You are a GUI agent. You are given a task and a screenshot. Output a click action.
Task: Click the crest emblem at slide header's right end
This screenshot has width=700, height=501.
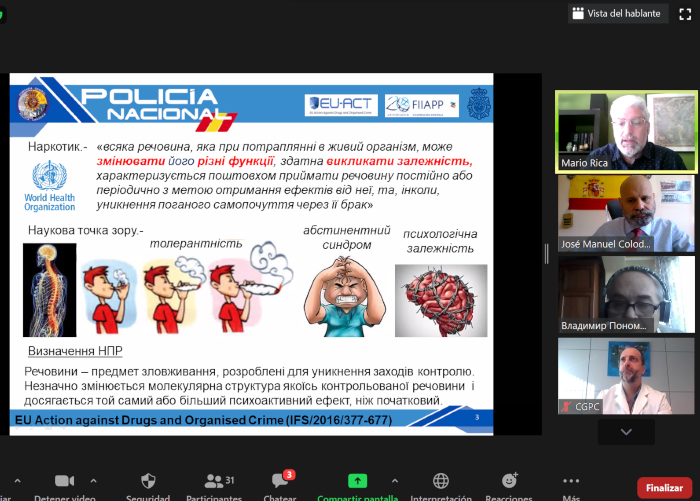[x=479, y=104]
